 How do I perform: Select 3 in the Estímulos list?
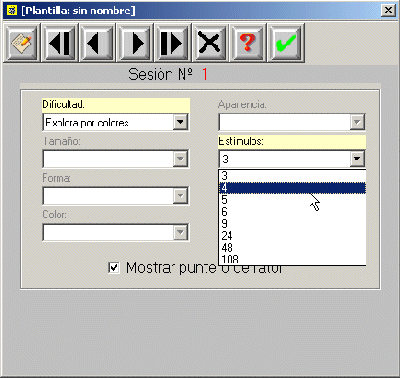[x=292, y=176]
